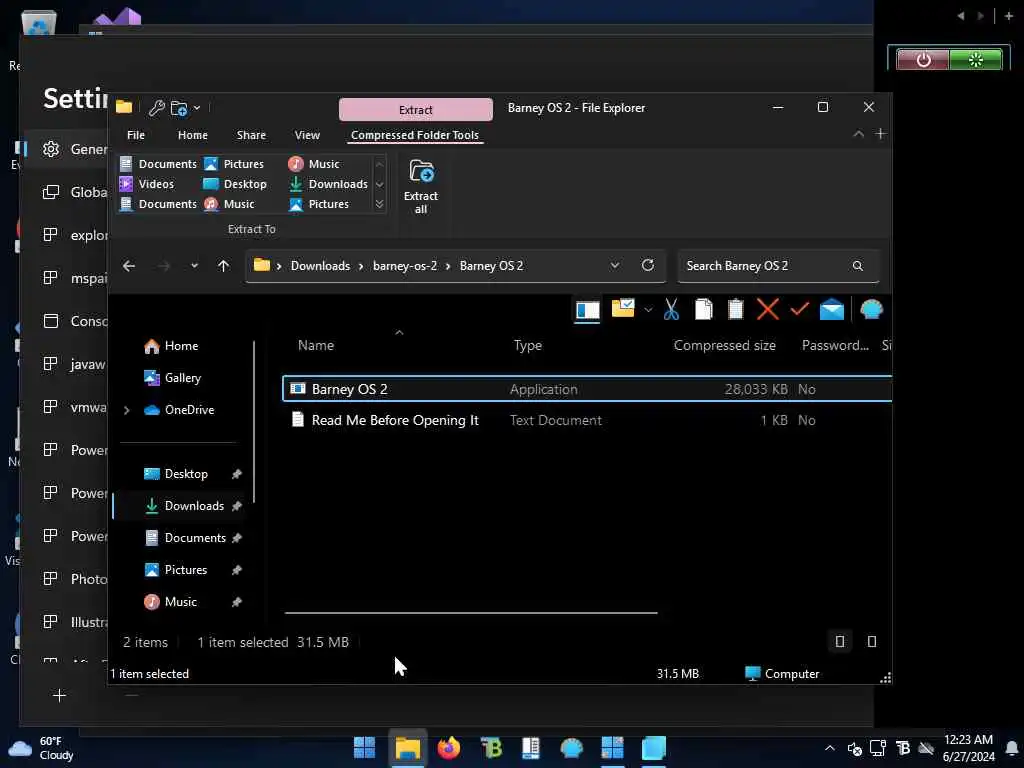Open Music in the navigation pane
This screenshot has width=1024, height=768.
click(170, 602)
